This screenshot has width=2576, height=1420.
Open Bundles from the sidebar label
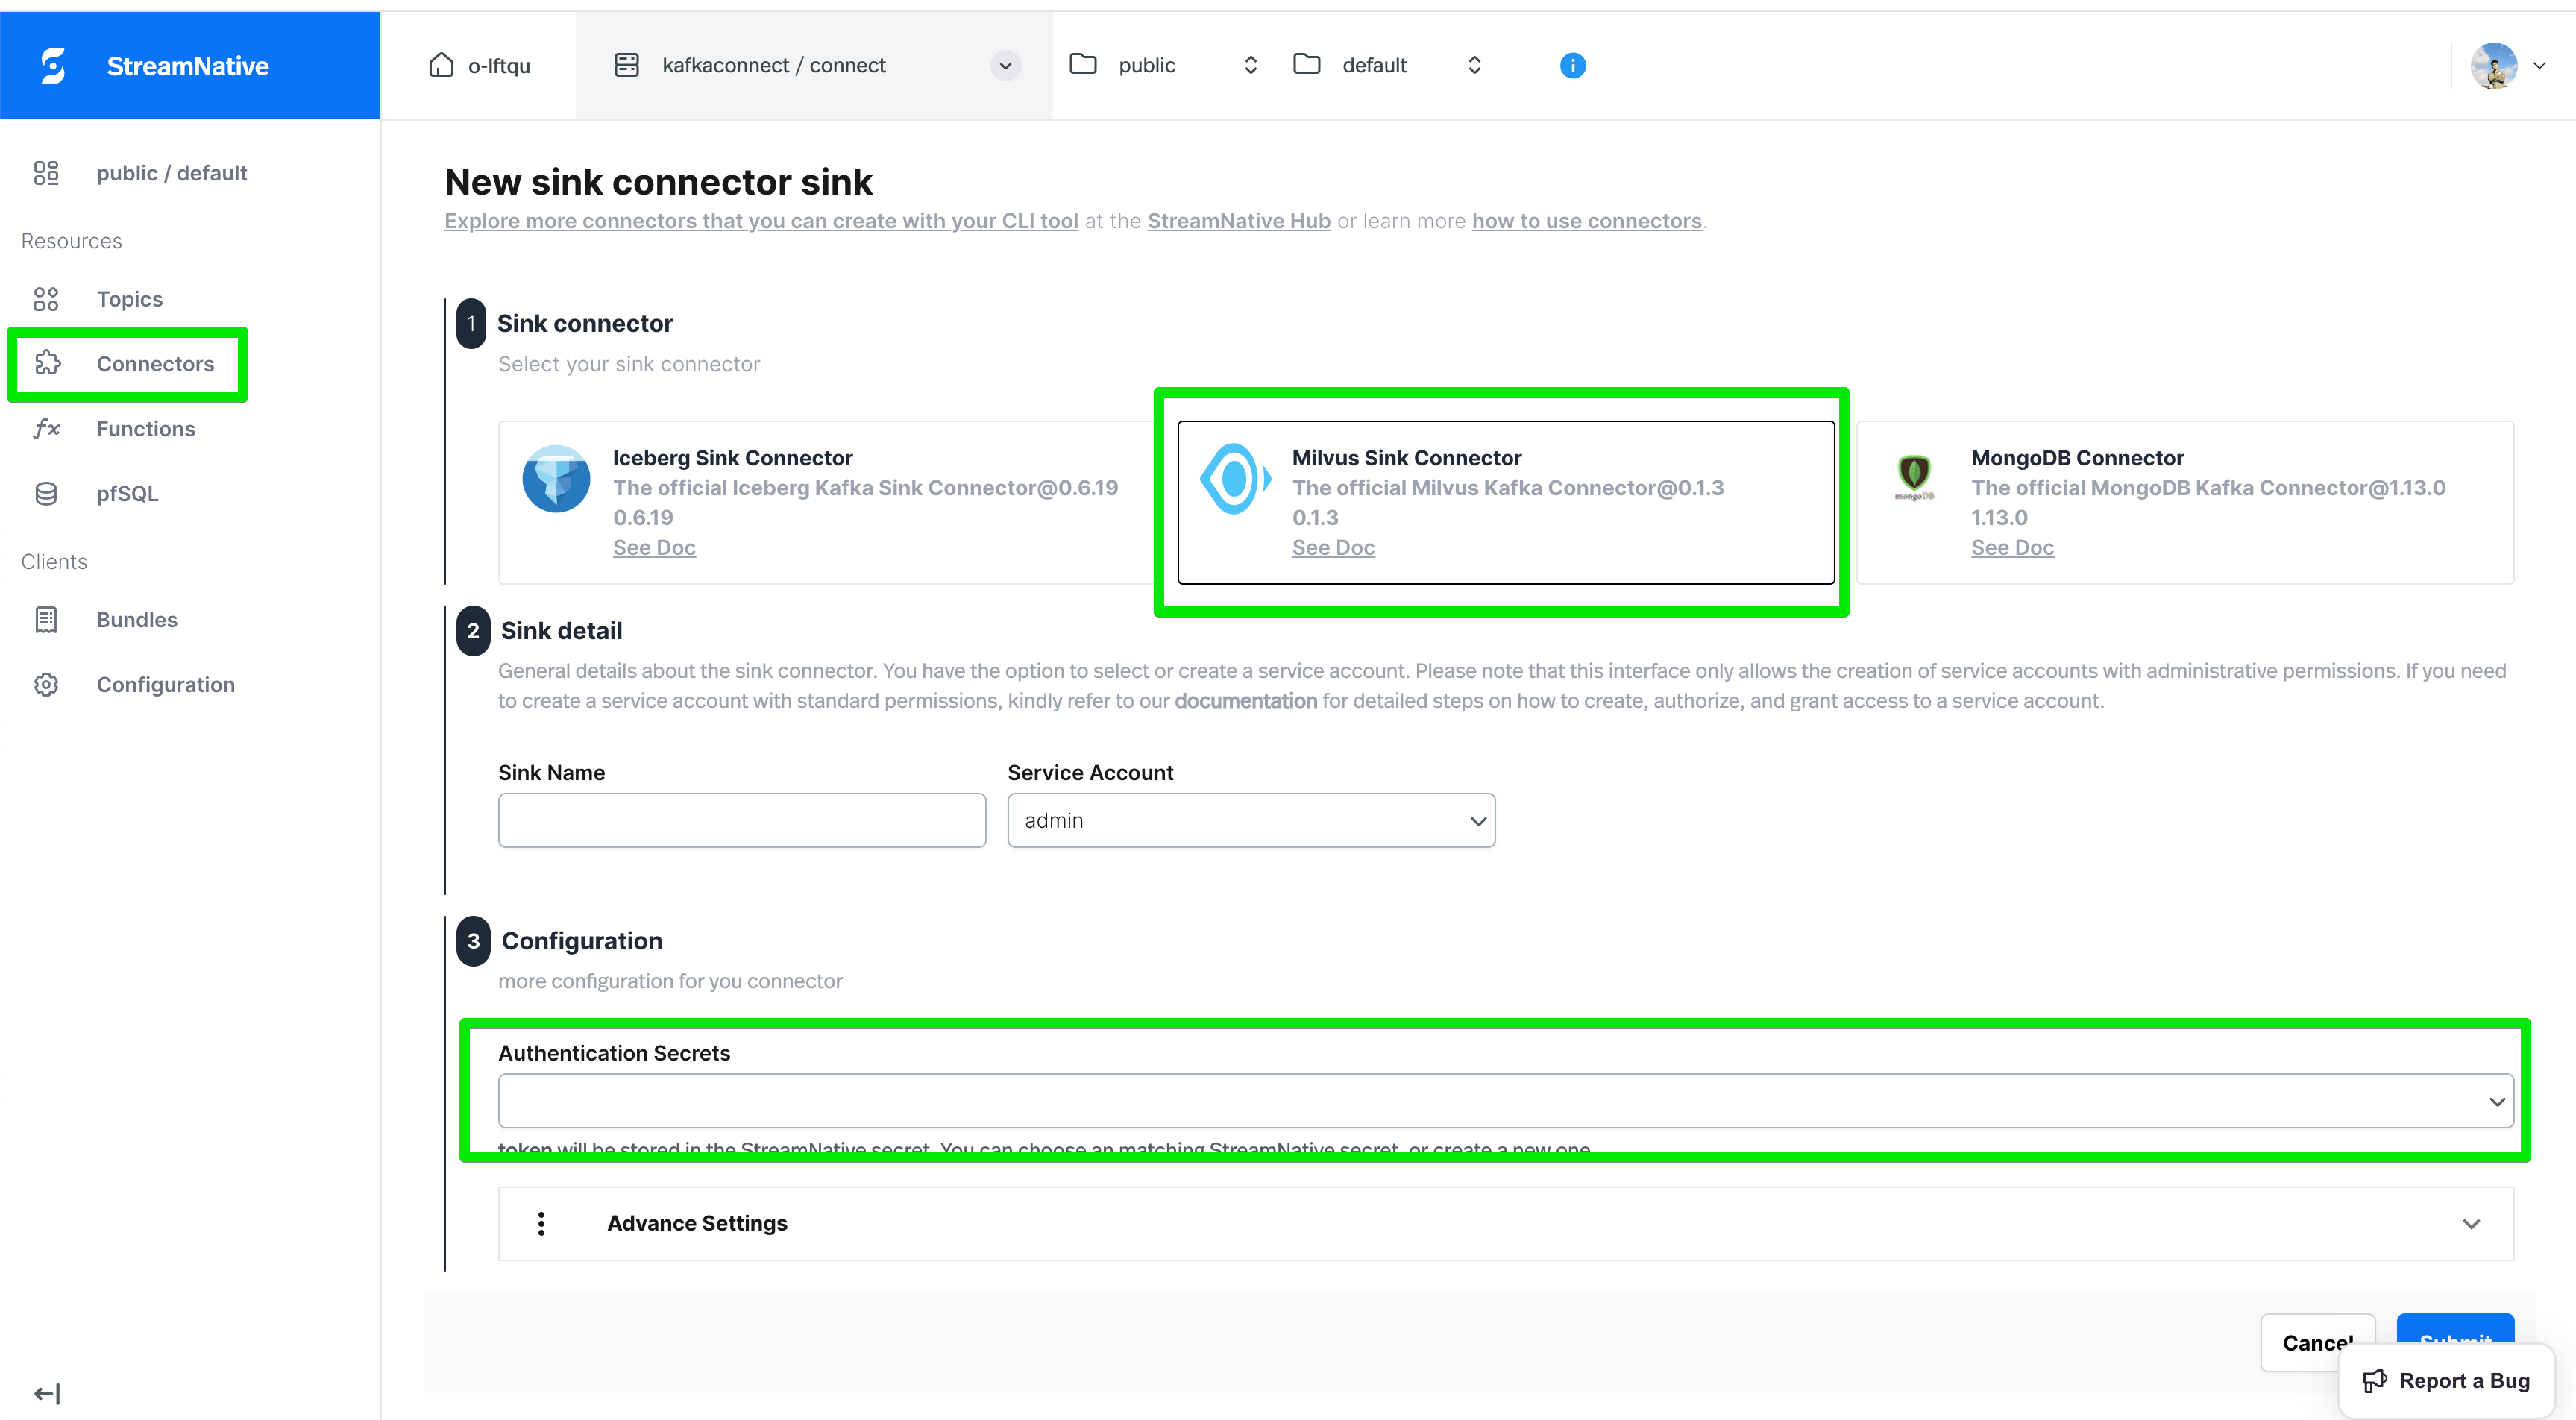click(137, 620)
